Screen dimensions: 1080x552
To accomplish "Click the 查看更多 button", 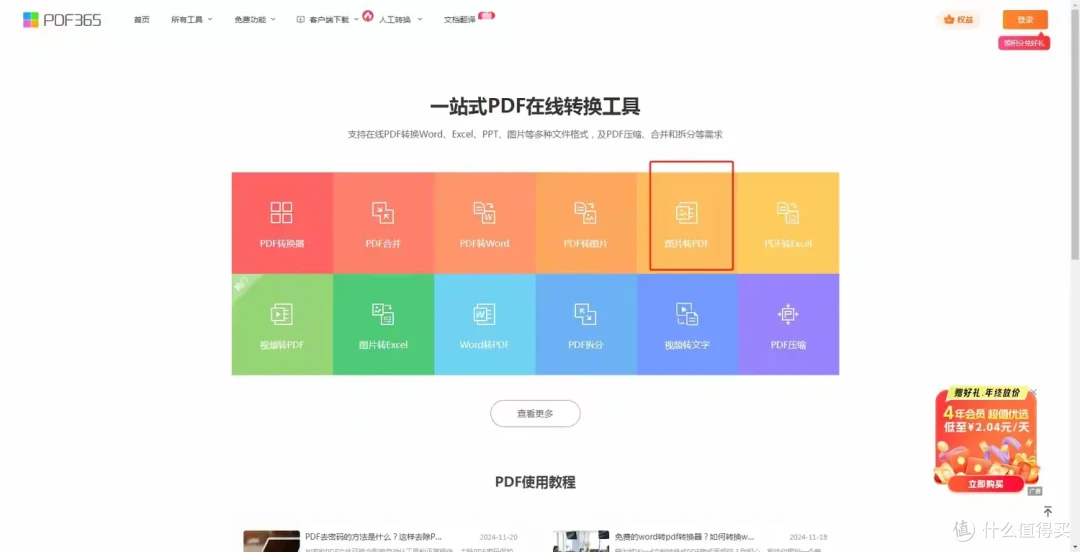I will coord(535,413).
